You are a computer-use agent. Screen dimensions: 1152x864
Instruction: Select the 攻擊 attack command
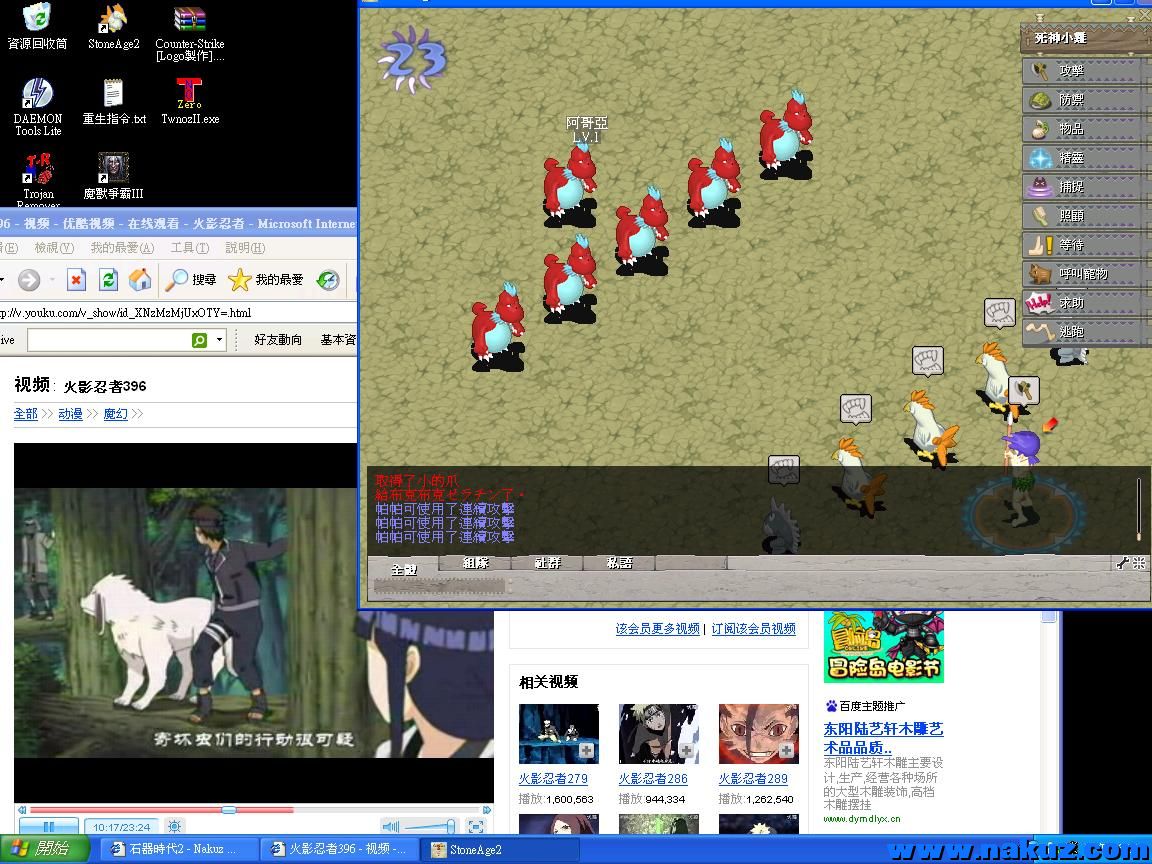[1081, 71]
